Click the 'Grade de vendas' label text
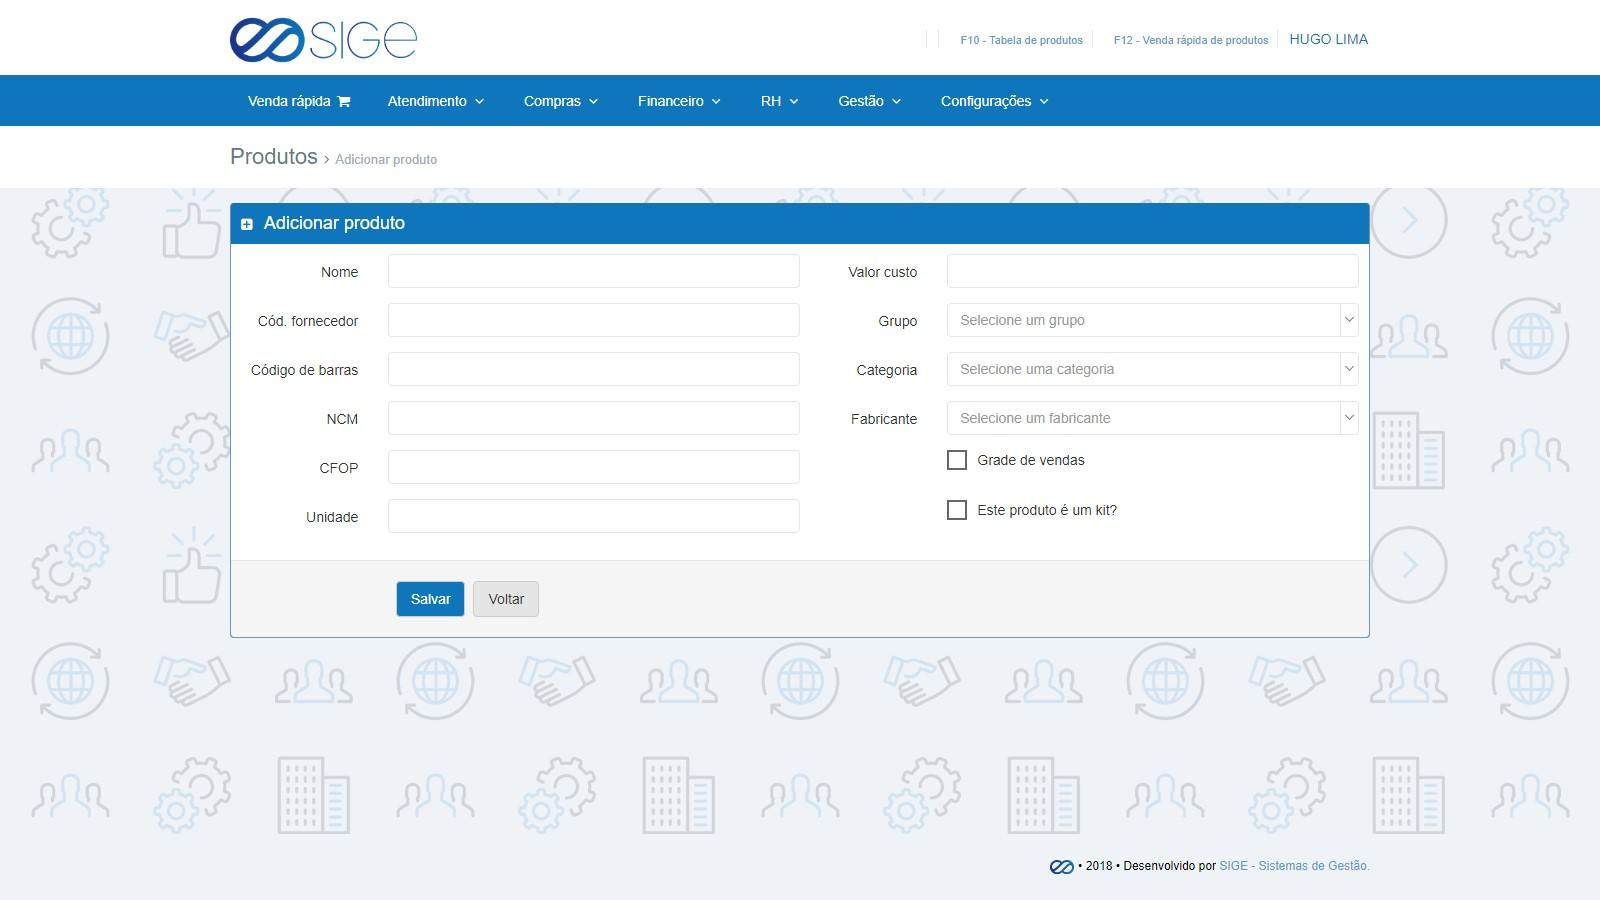Screen dimensions: 1600x900 (x=1031, y=460)
